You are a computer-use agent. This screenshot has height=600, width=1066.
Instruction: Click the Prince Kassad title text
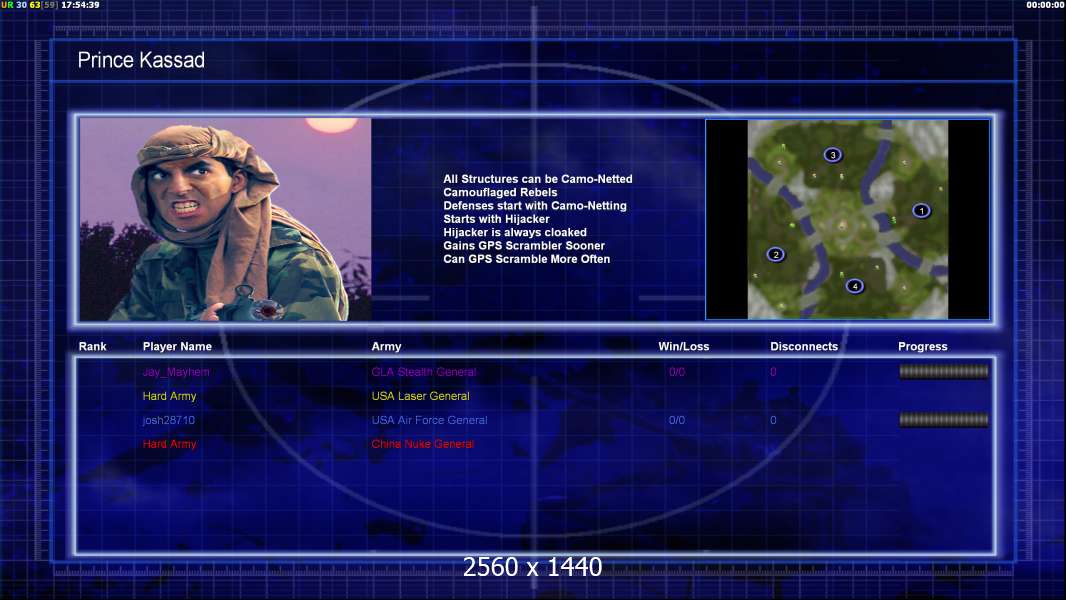(x=141, y=60)
